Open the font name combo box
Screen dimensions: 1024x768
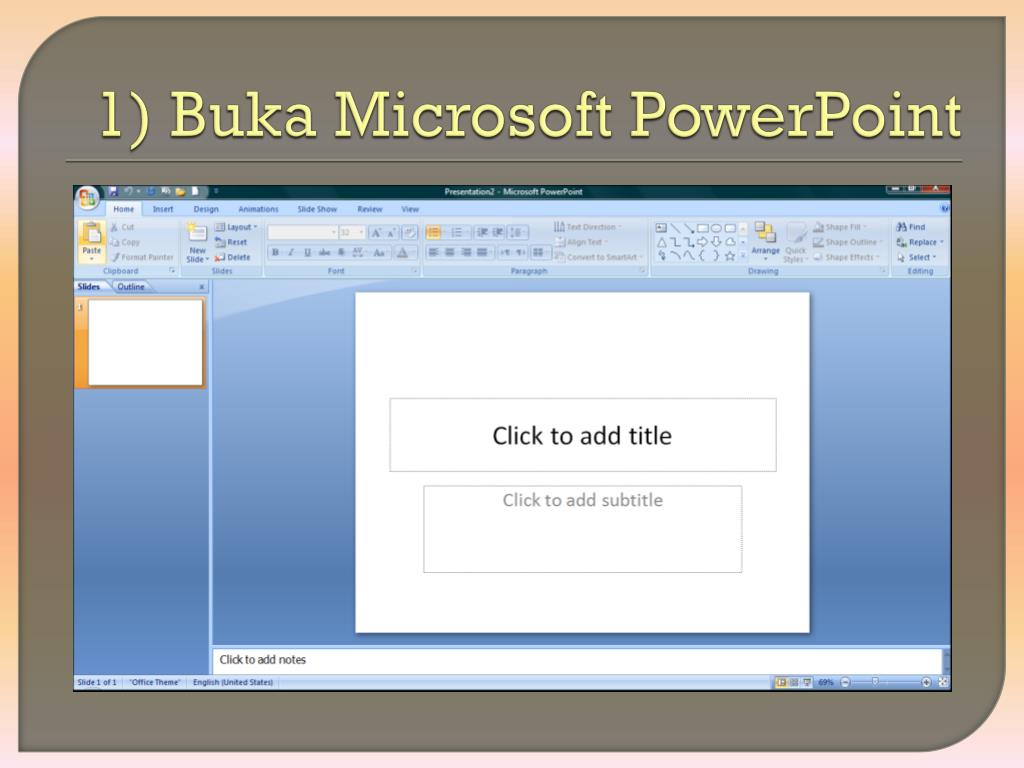click(303, 232)
